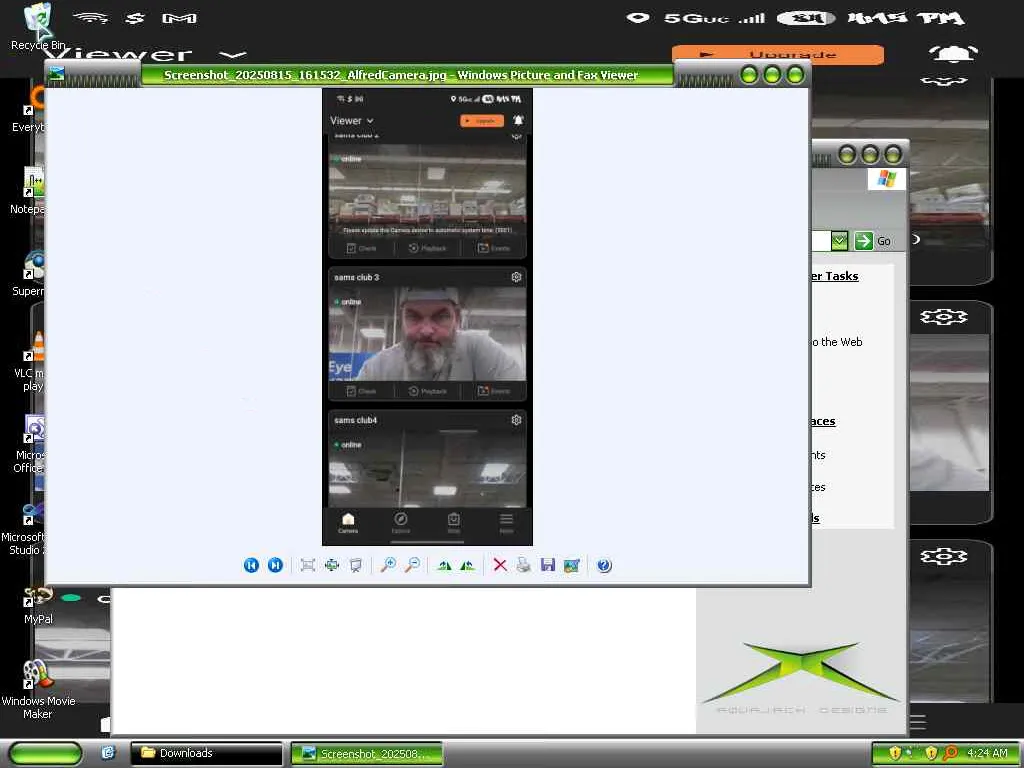Open the green Start button
This screenshot has width=1024, height=768.
pos(46,753)
